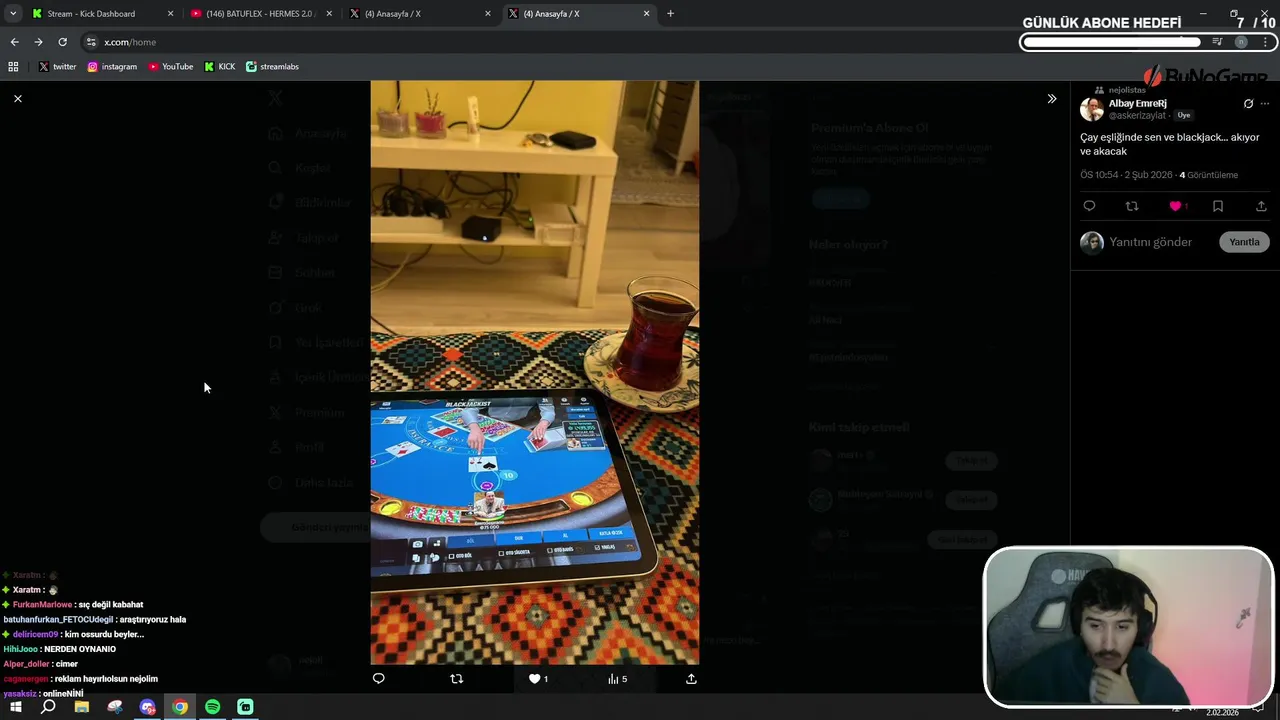Viewport: 1280px width, 720px height.
Task: Open view analytics icon showing 5
Action: click(x=617, y=678)
